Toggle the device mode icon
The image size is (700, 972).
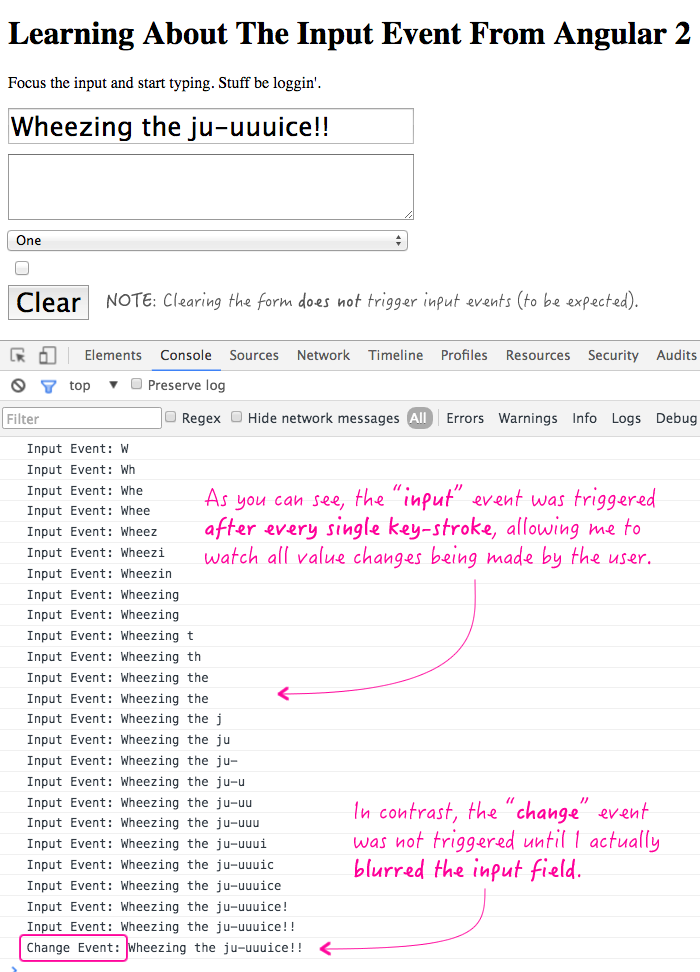click(47, 356)
